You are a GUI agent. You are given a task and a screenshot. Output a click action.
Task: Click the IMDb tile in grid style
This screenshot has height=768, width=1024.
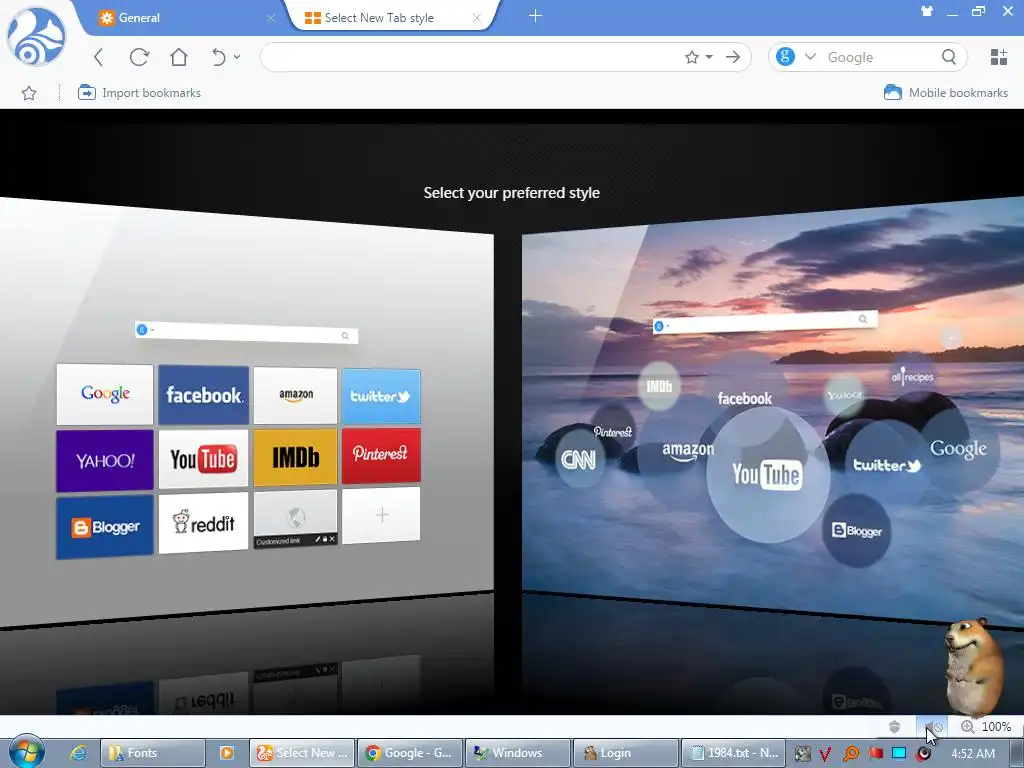295,457
